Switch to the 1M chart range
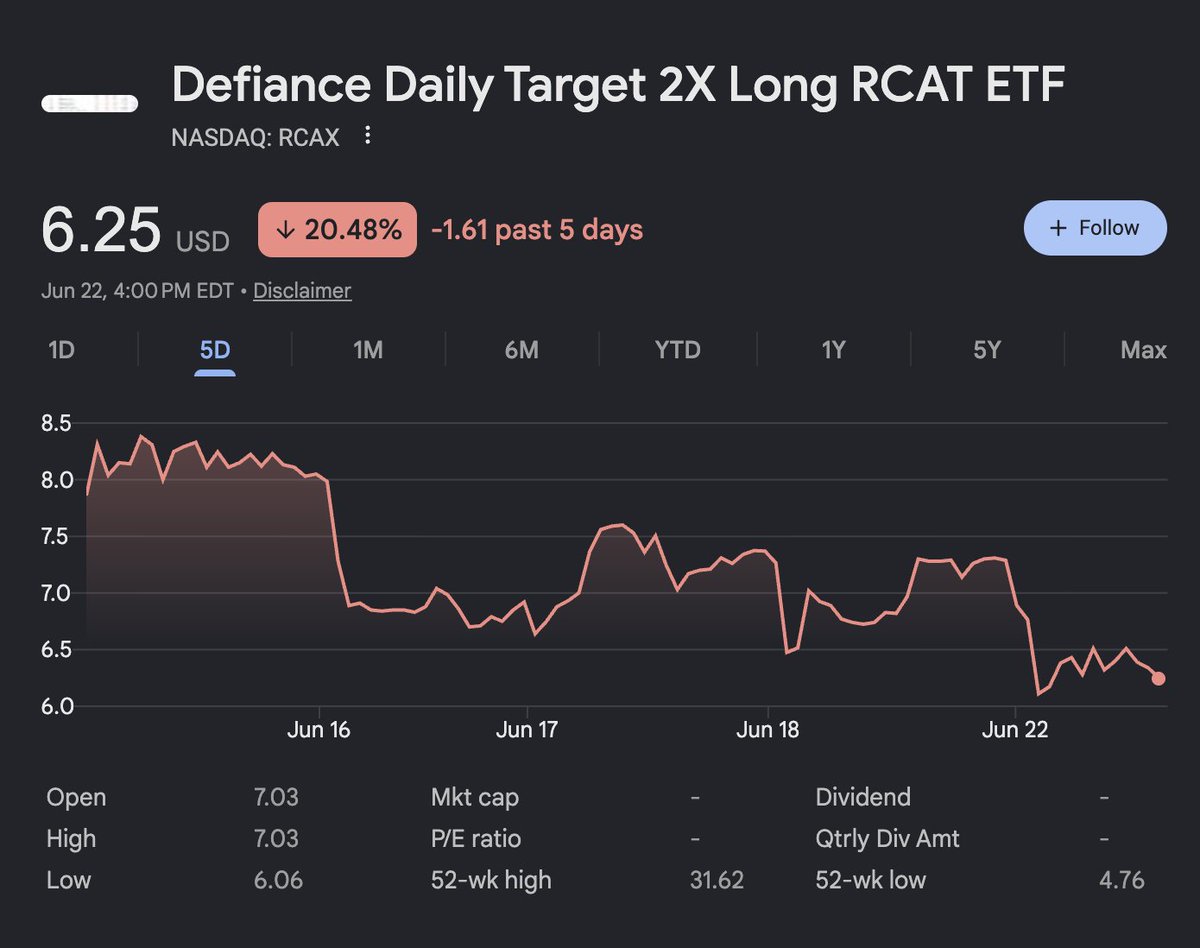 (368, 350)
